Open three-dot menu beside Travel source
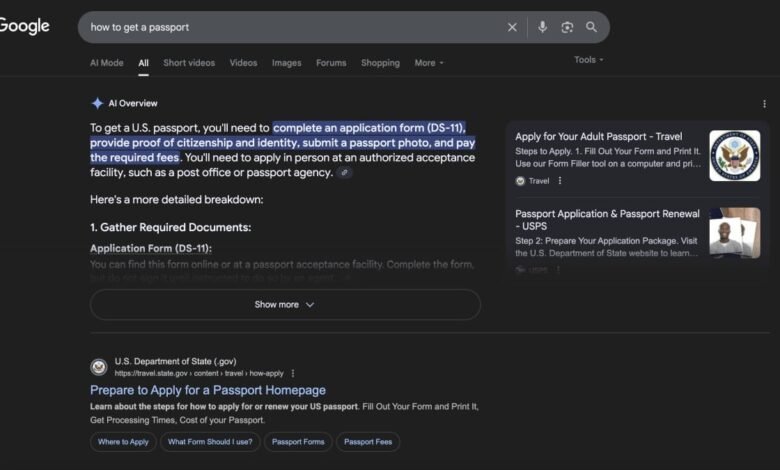The image size is (780, 470). click(x=560, y=181)
